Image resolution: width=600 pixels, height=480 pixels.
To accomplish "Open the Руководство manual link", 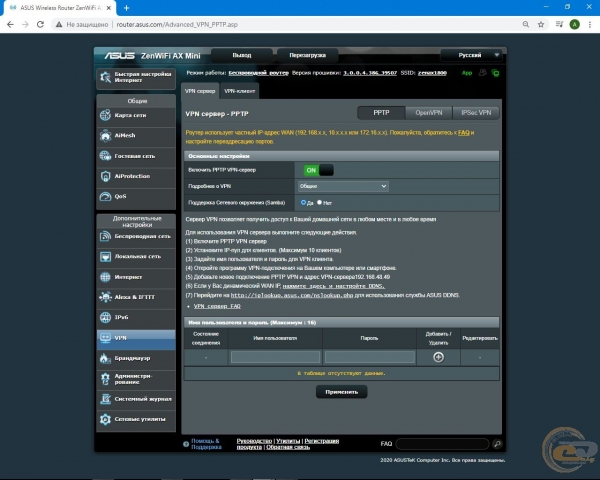I will (254, 441).
